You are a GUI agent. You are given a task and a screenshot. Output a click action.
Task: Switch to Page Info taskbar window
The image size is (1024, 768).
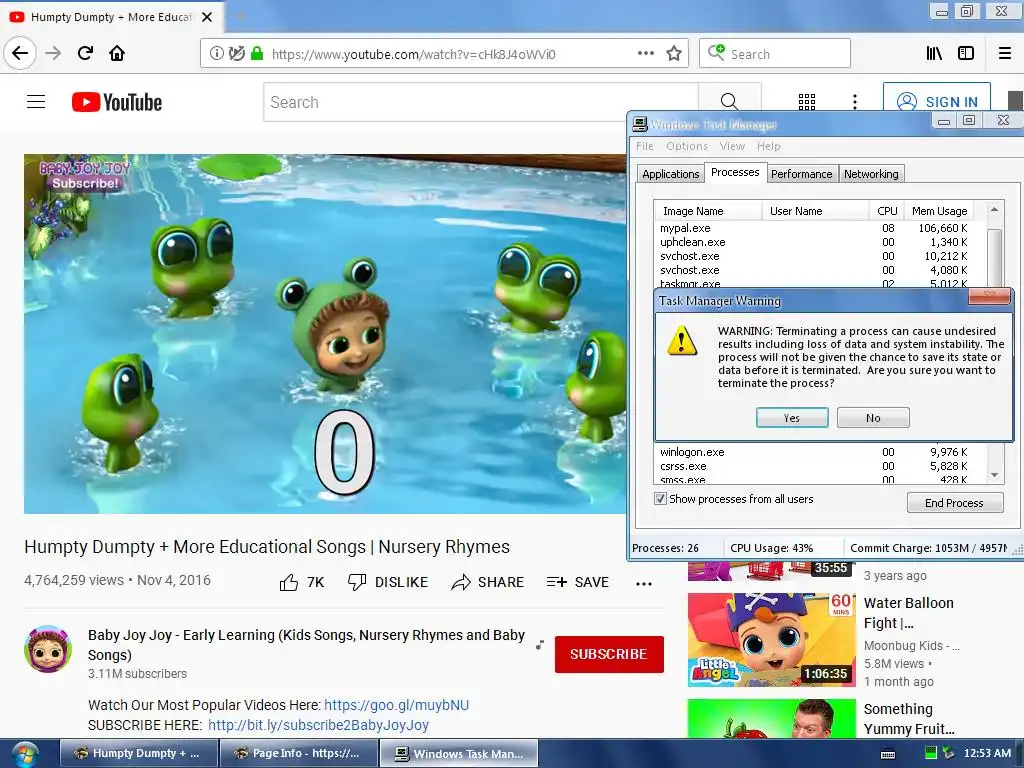(298, 753)
